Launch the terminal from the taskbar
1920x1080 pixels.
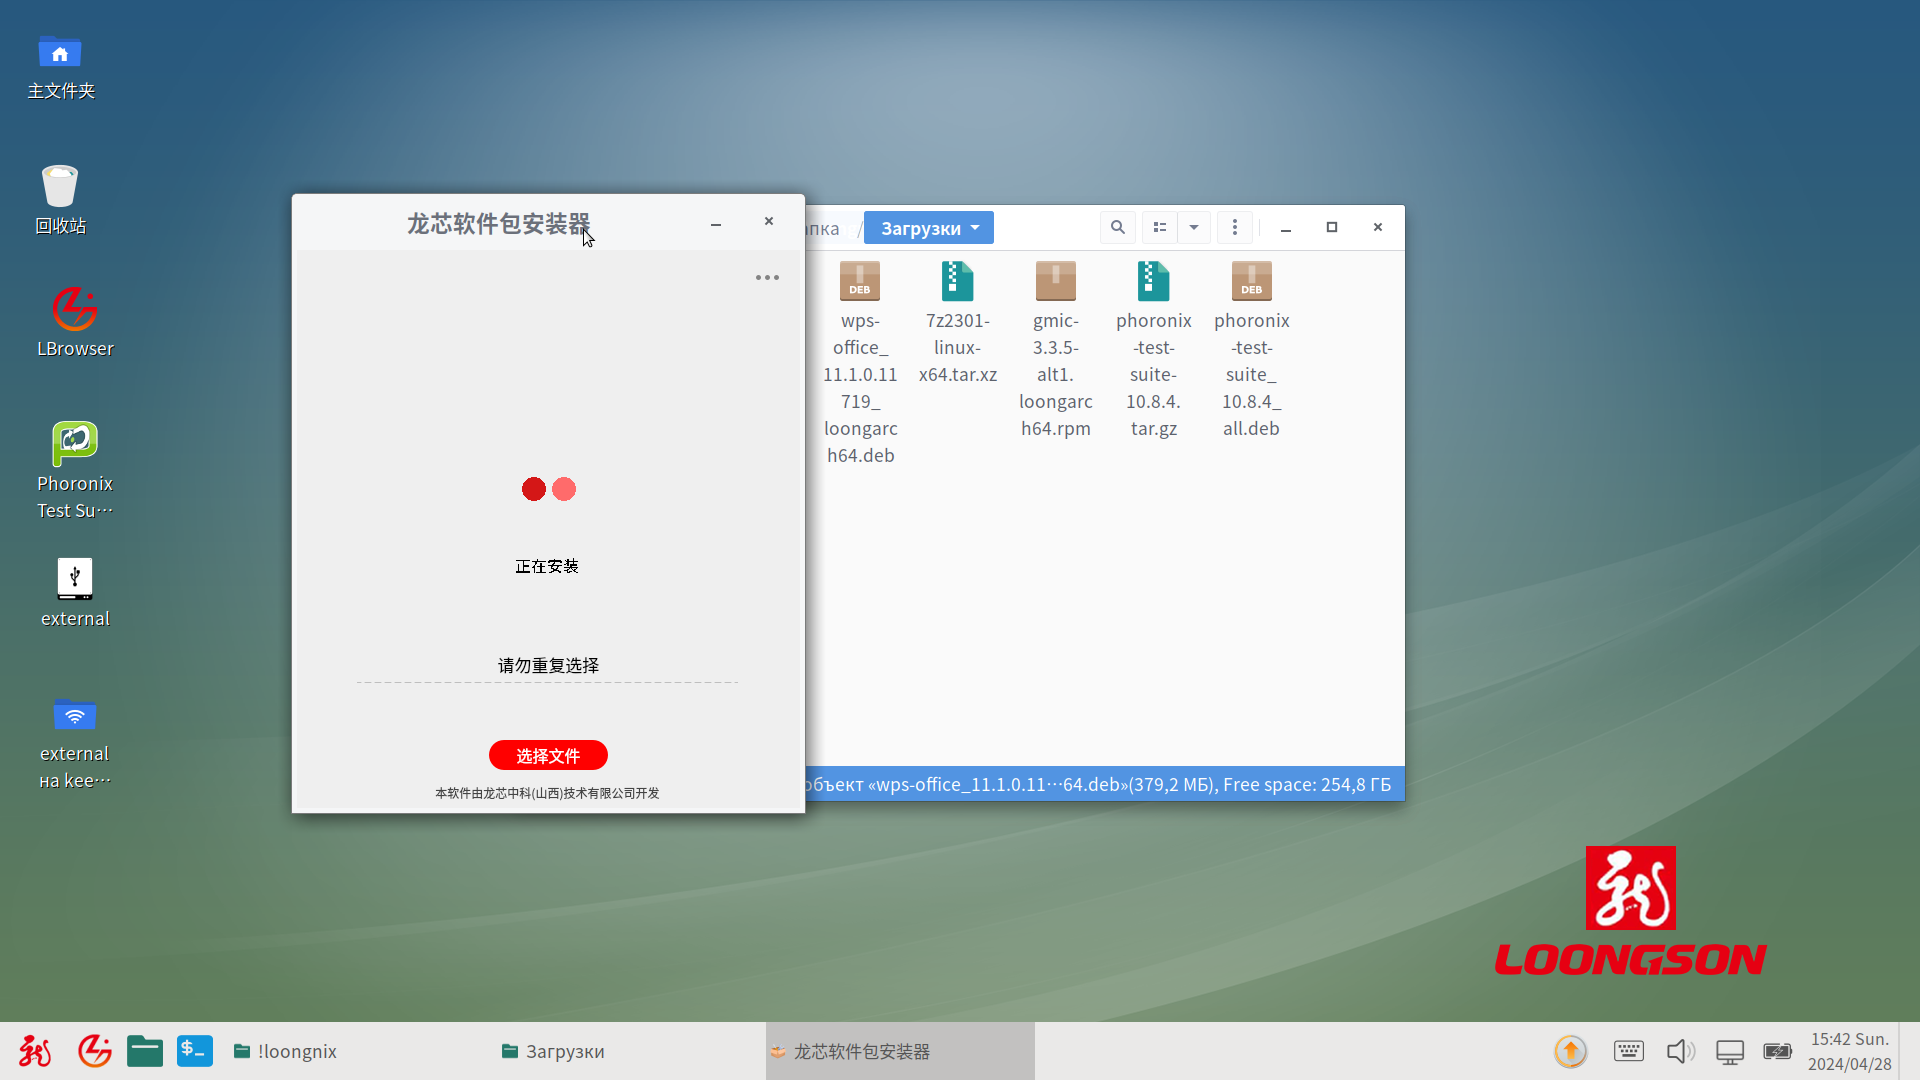pos(195,1051)
